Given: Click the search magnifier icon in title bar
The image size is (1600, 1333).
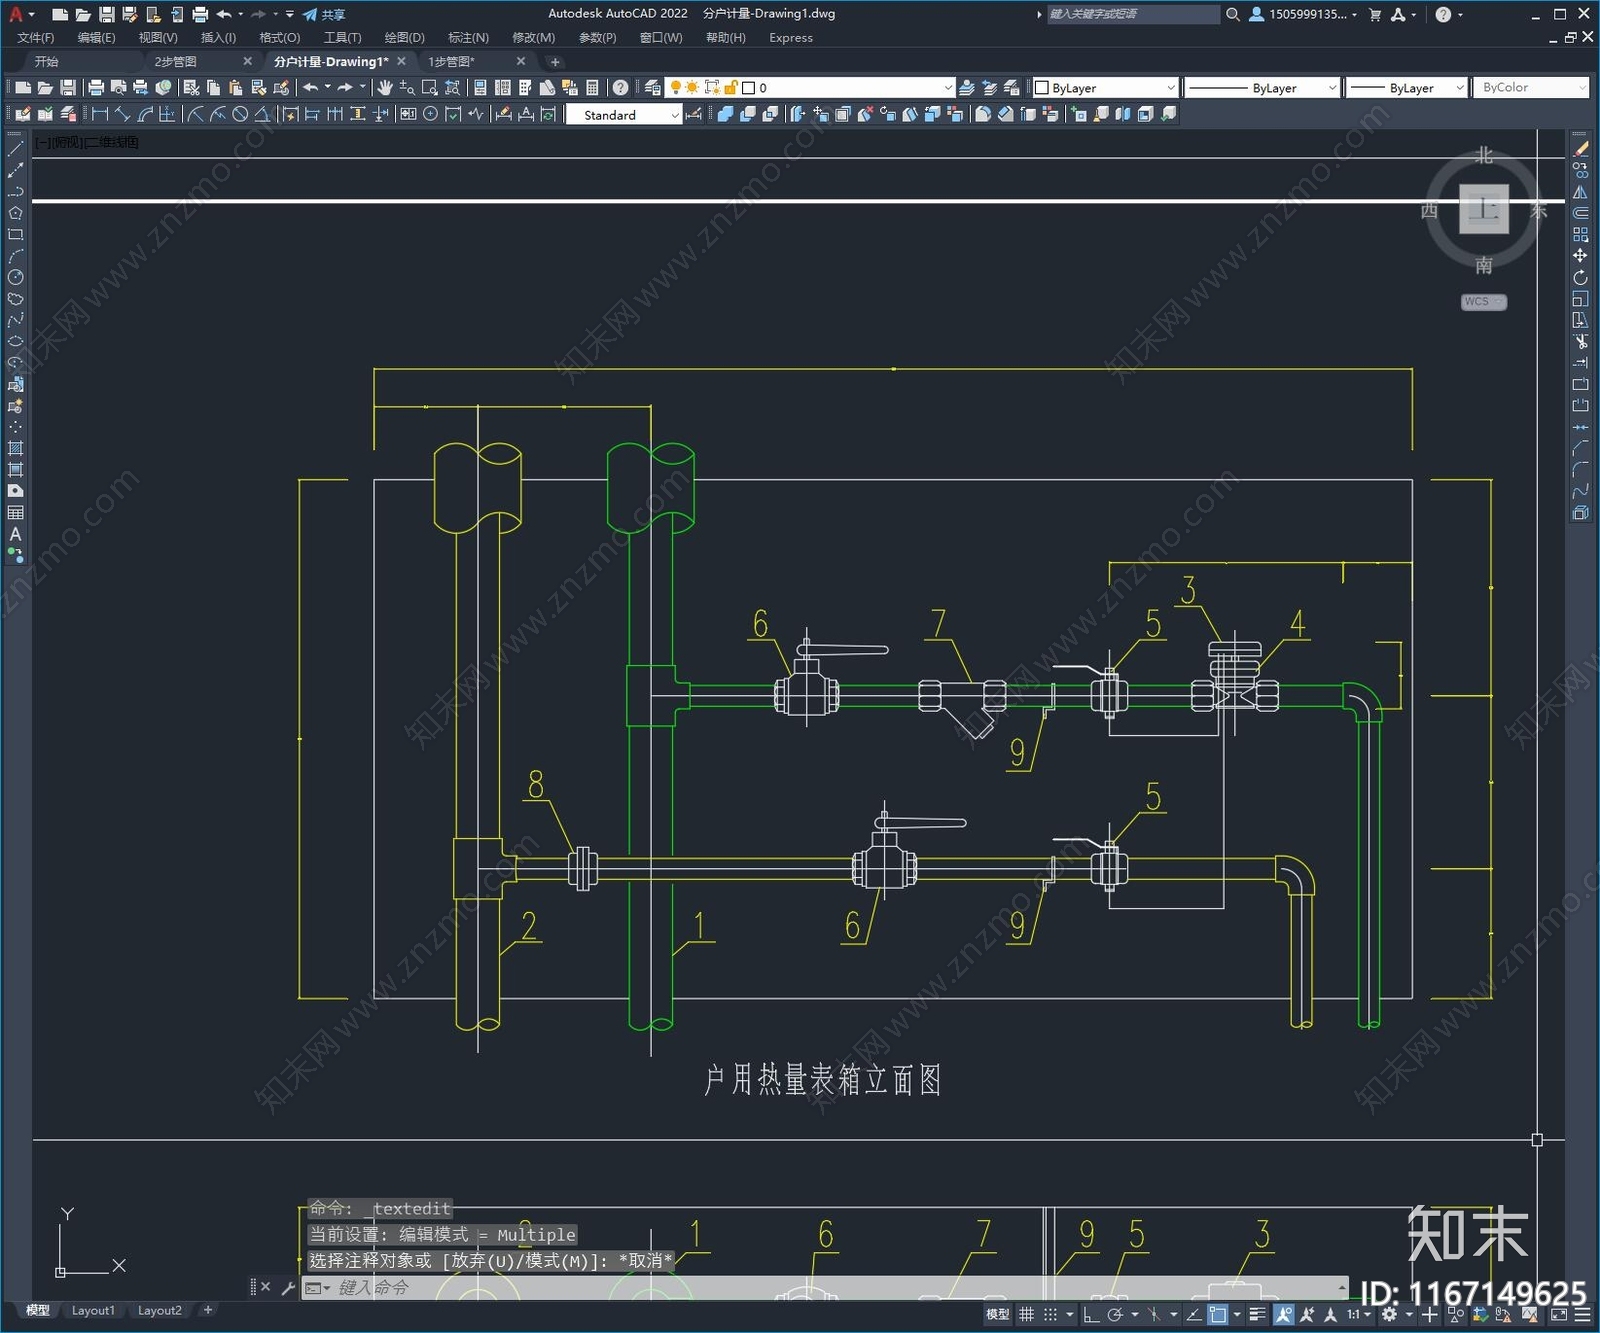Looking at the screenshot, I should tap(1233, 14).
